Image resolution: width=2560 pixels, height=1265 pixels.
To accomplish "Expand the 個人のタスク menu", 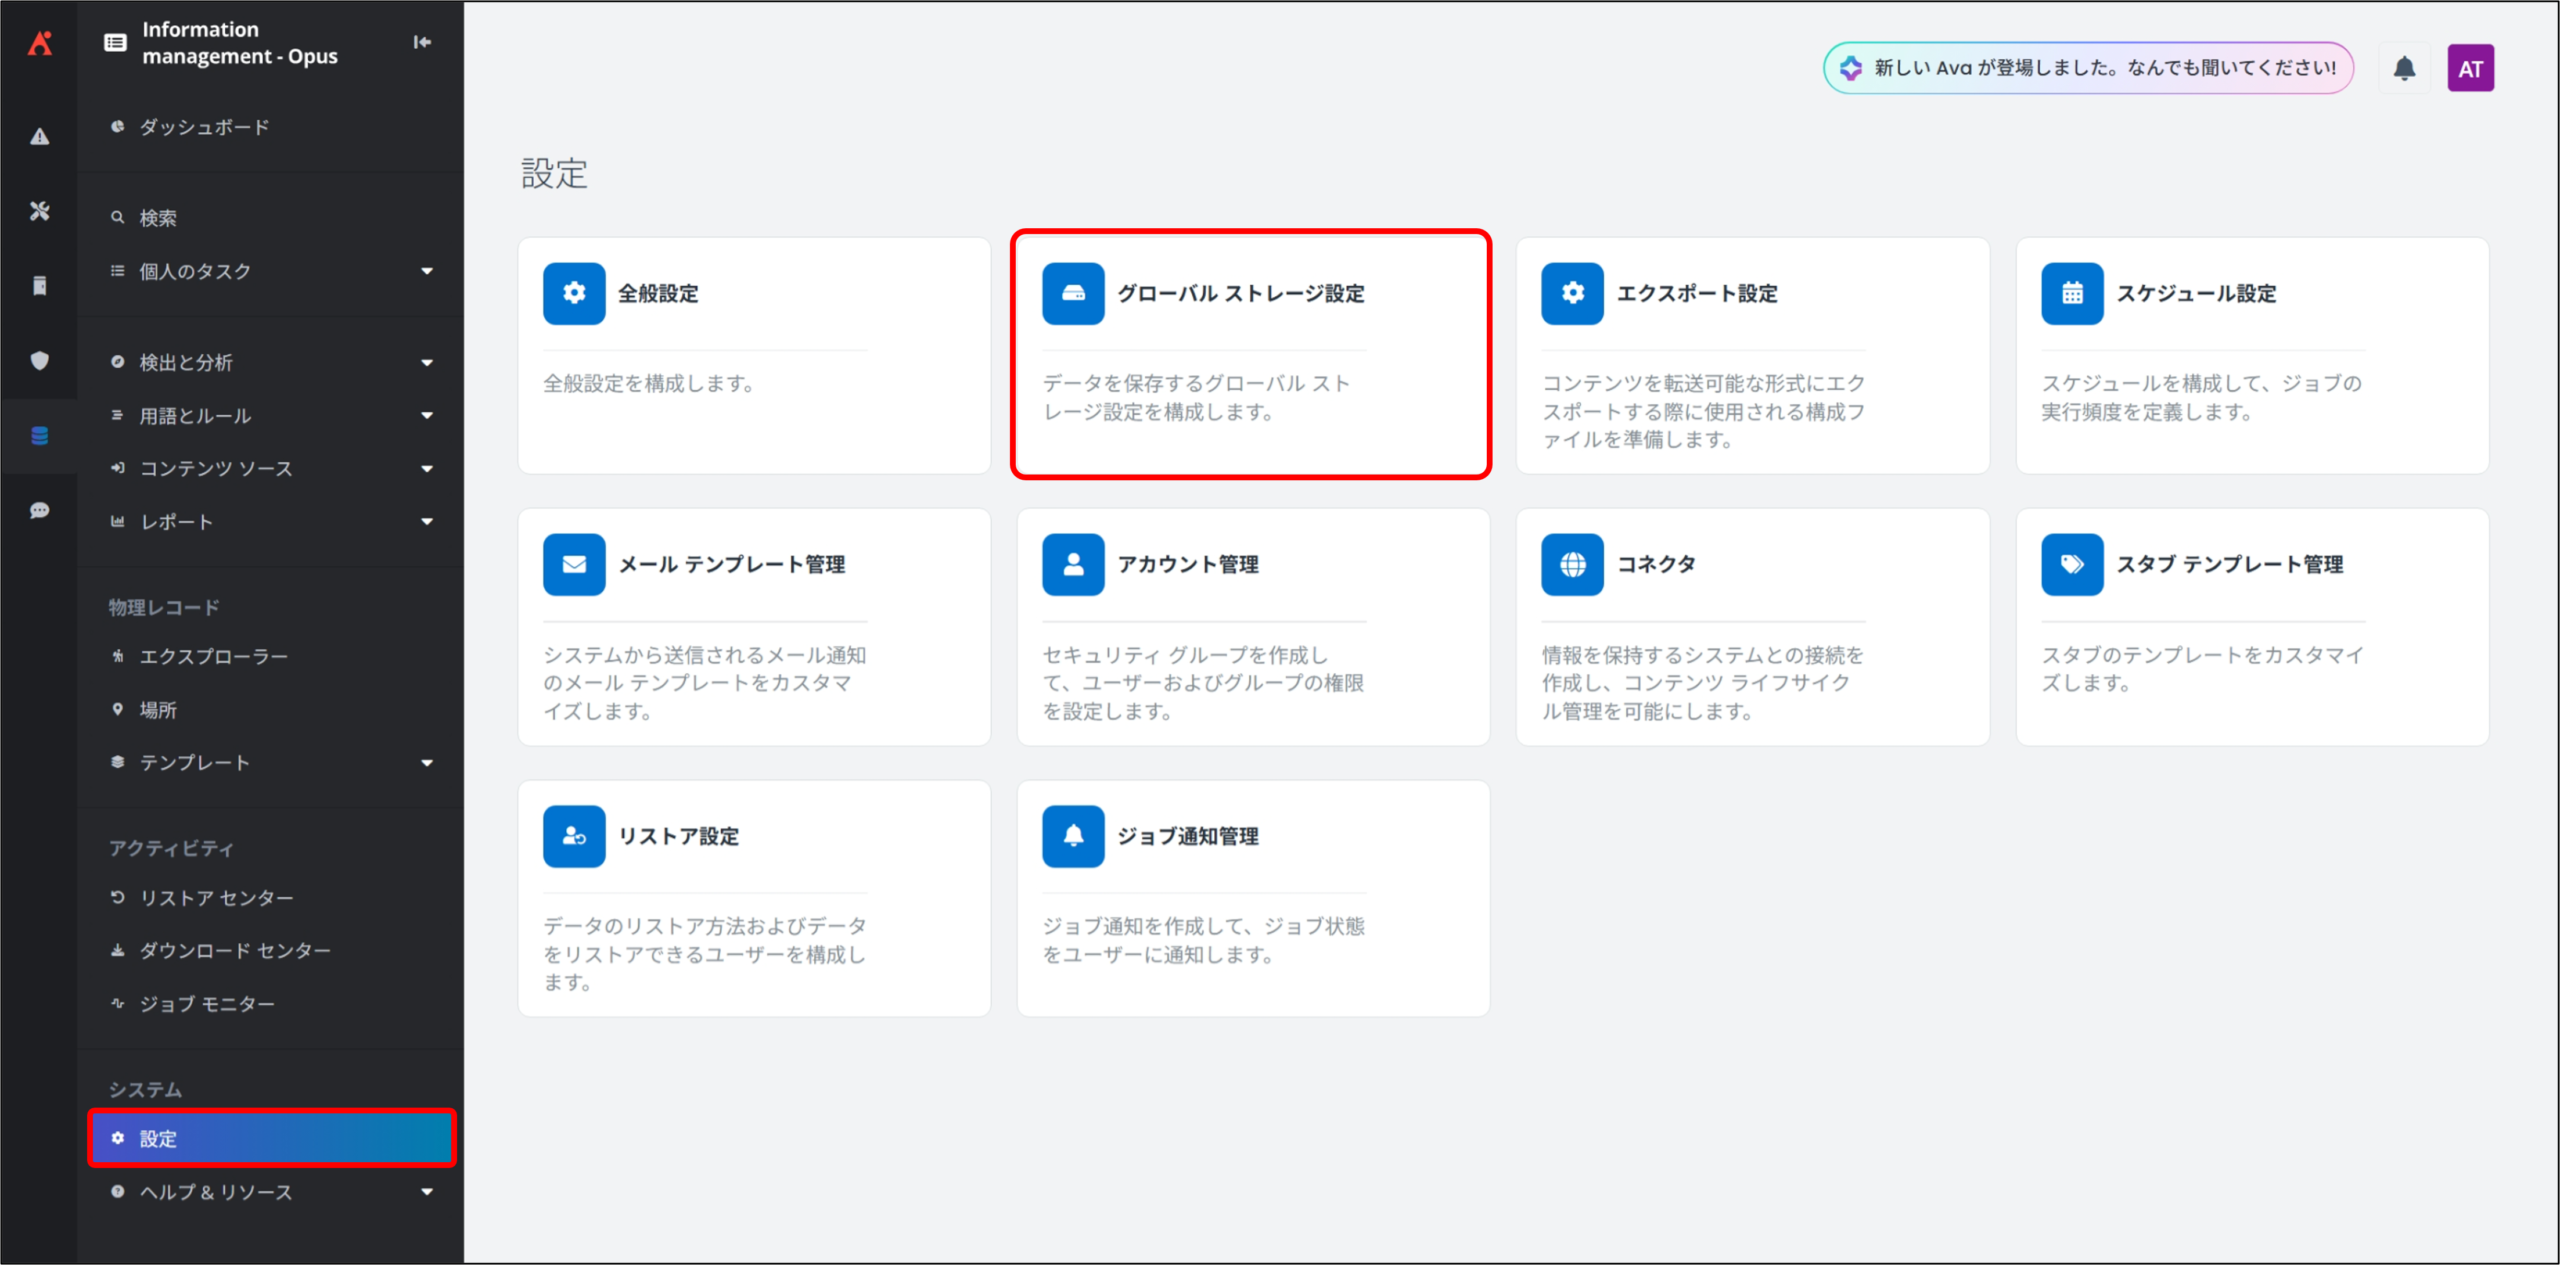I will [427, 271].
